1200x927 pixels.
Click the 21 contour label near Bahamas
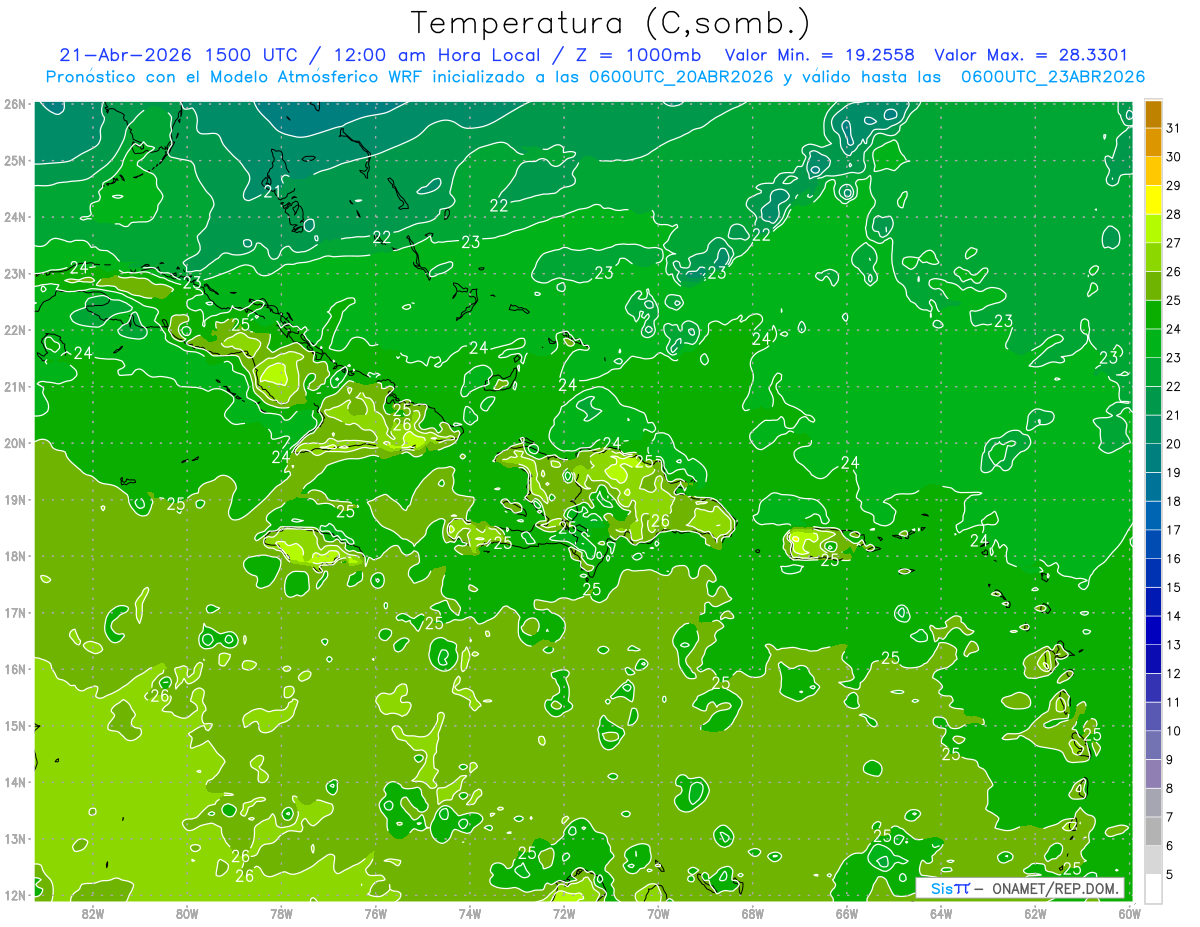click(272, 191)
